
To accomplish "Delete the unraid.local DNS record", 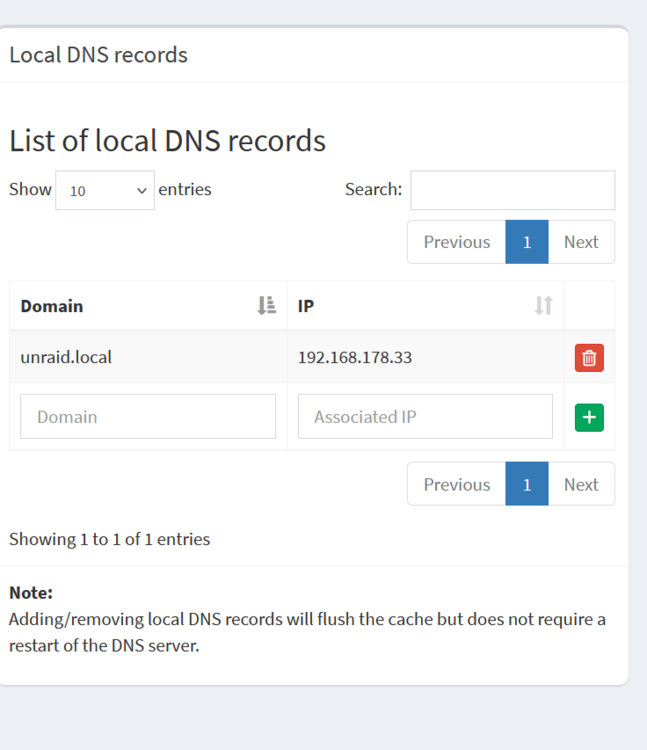I will click(x=589, y=358).
